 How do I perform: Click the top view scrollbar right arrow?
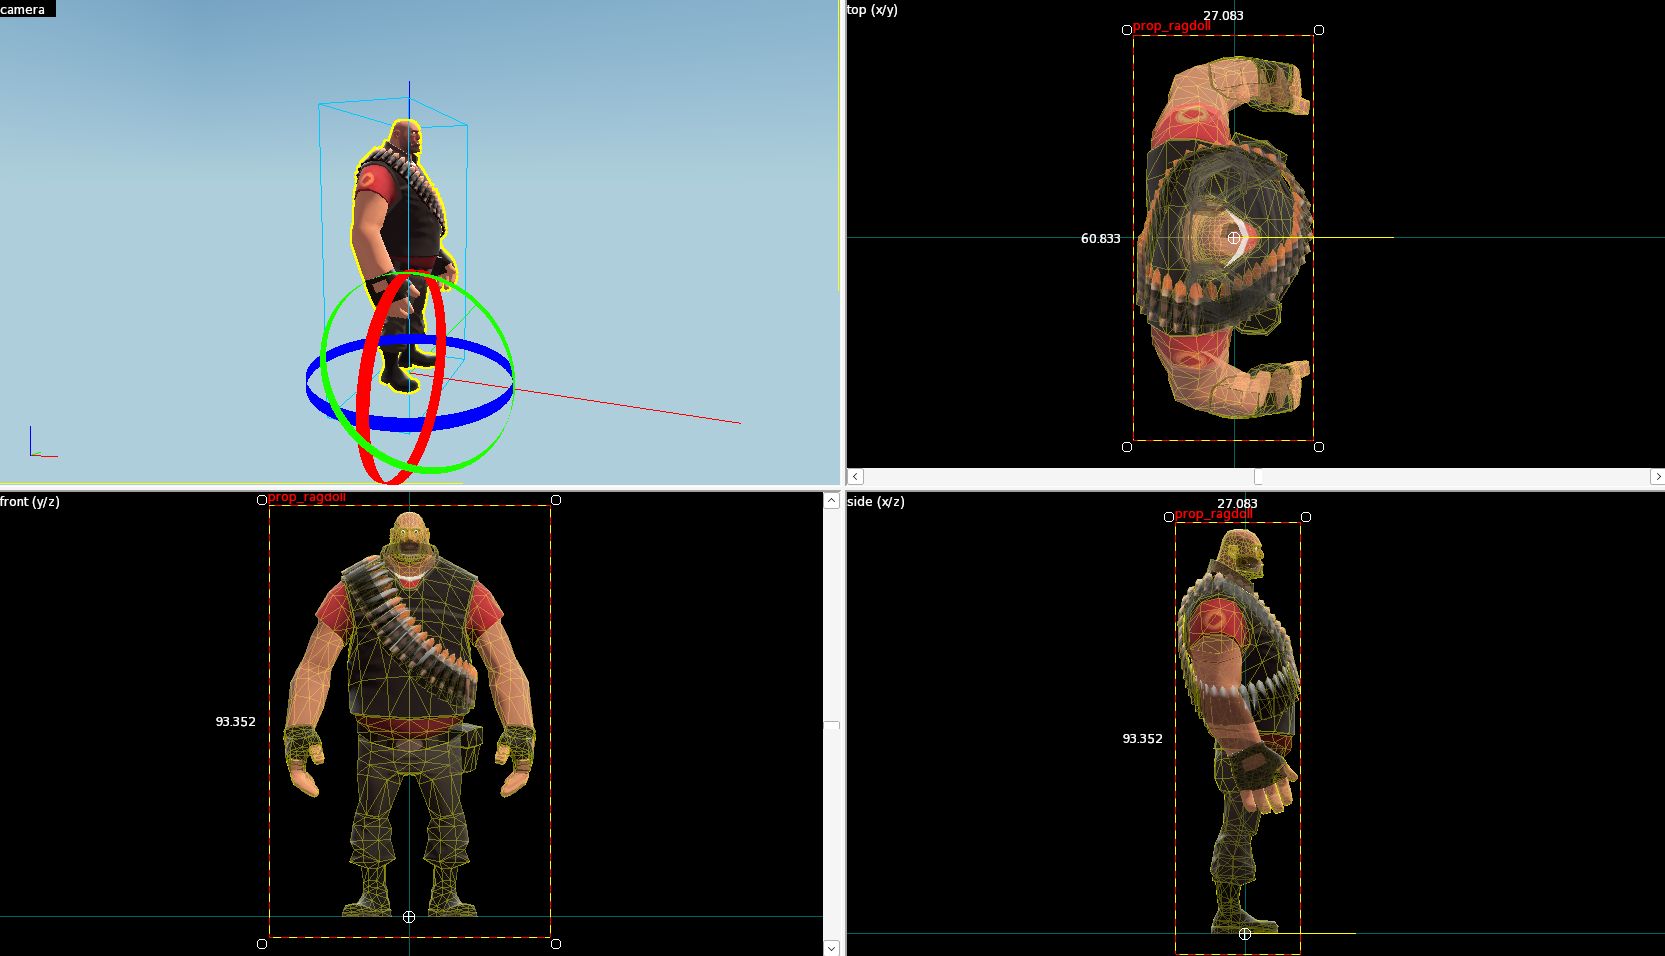click(x=1657, y=477)
